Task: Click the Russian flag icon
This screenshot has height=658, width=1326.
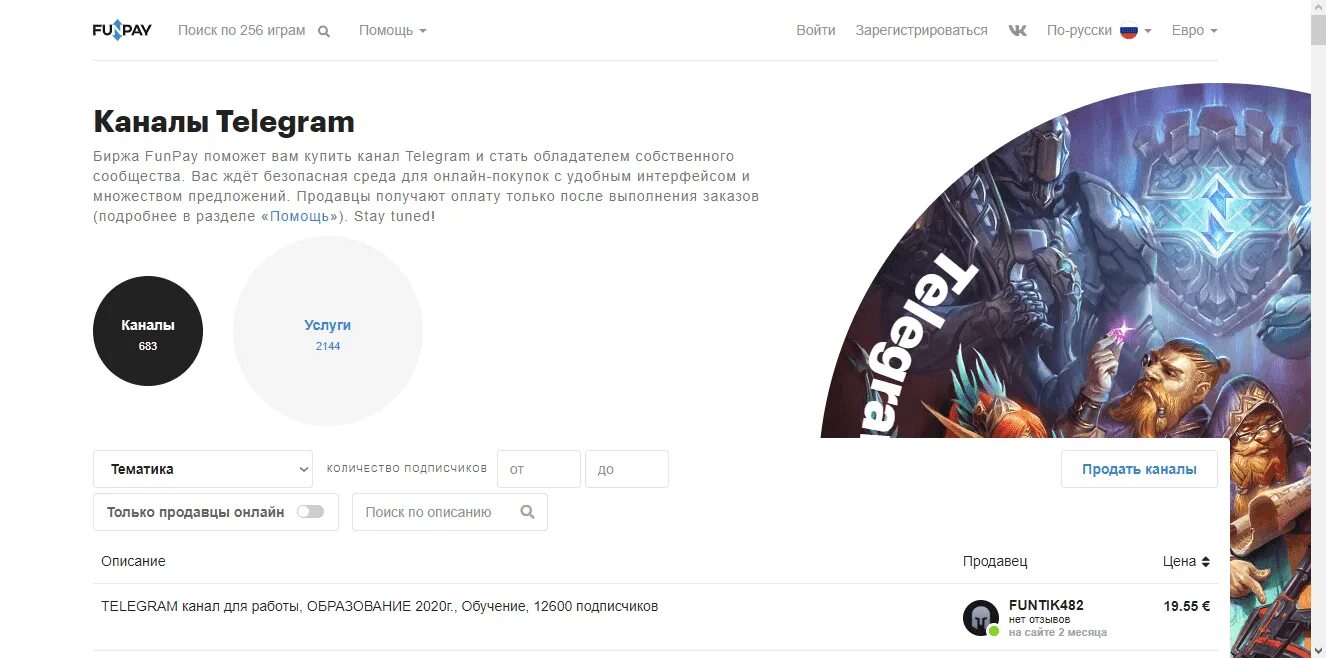Action: pos(1129,31)
